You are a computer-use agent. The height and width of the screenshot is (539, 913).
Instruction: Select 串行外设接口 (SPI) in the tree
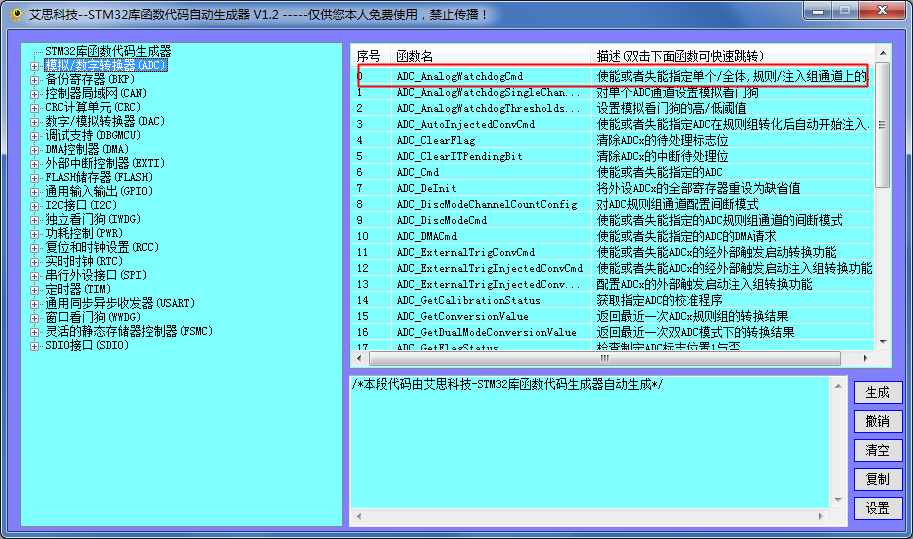[x=96, y=275]
